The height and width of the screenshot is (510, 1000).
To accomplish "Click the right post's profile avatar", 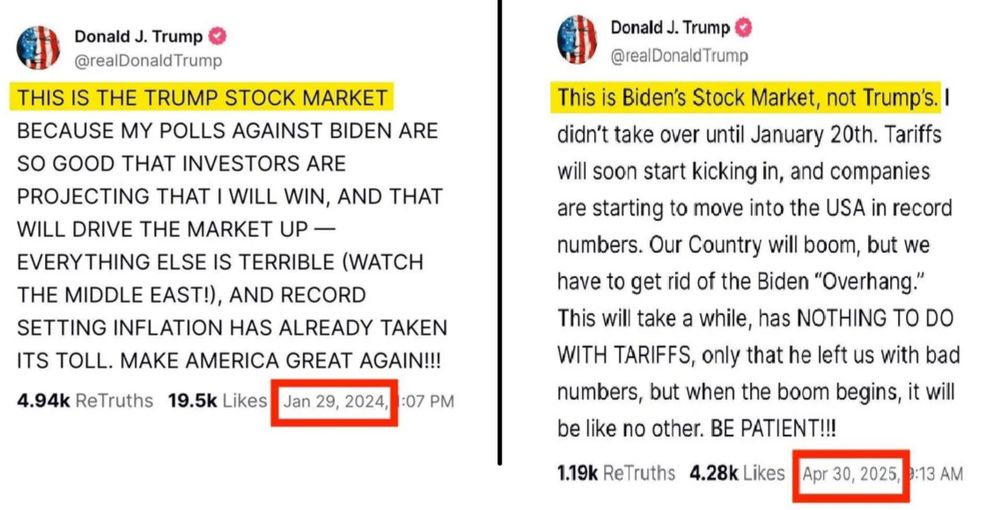I will (577, 39).
